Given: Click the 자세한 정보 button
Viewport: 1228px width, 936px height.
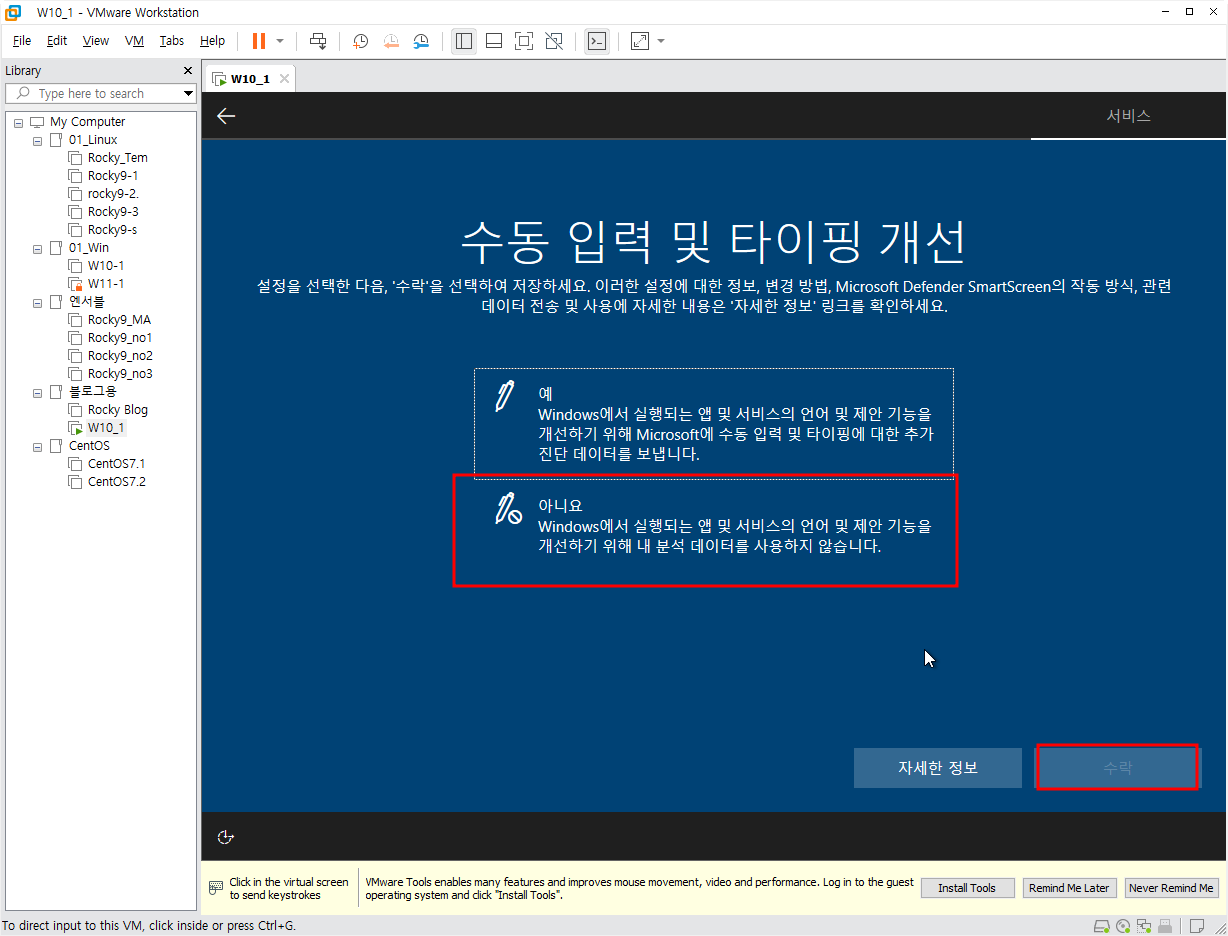Looking at the screenshot, I should coord(938,768).
